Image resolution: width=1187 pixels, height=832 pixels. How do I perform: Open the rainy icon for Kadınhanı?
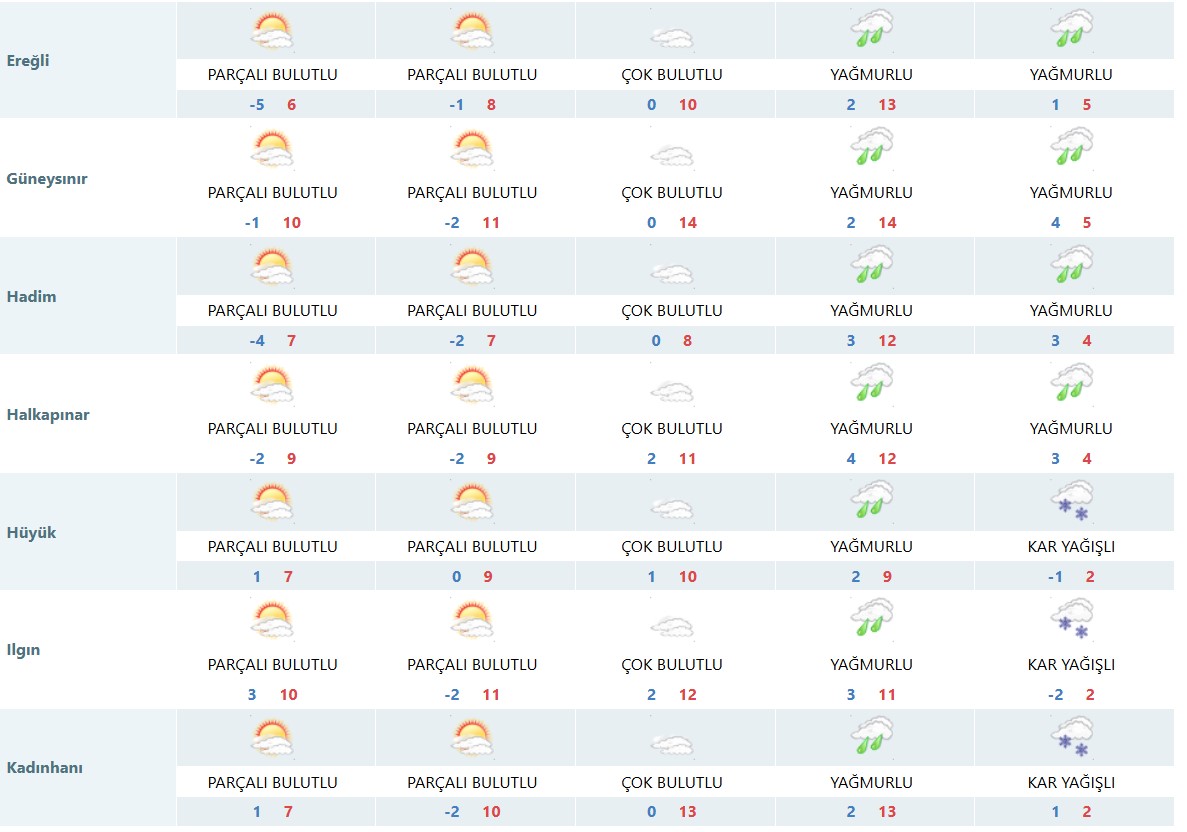tap(871, 737)
